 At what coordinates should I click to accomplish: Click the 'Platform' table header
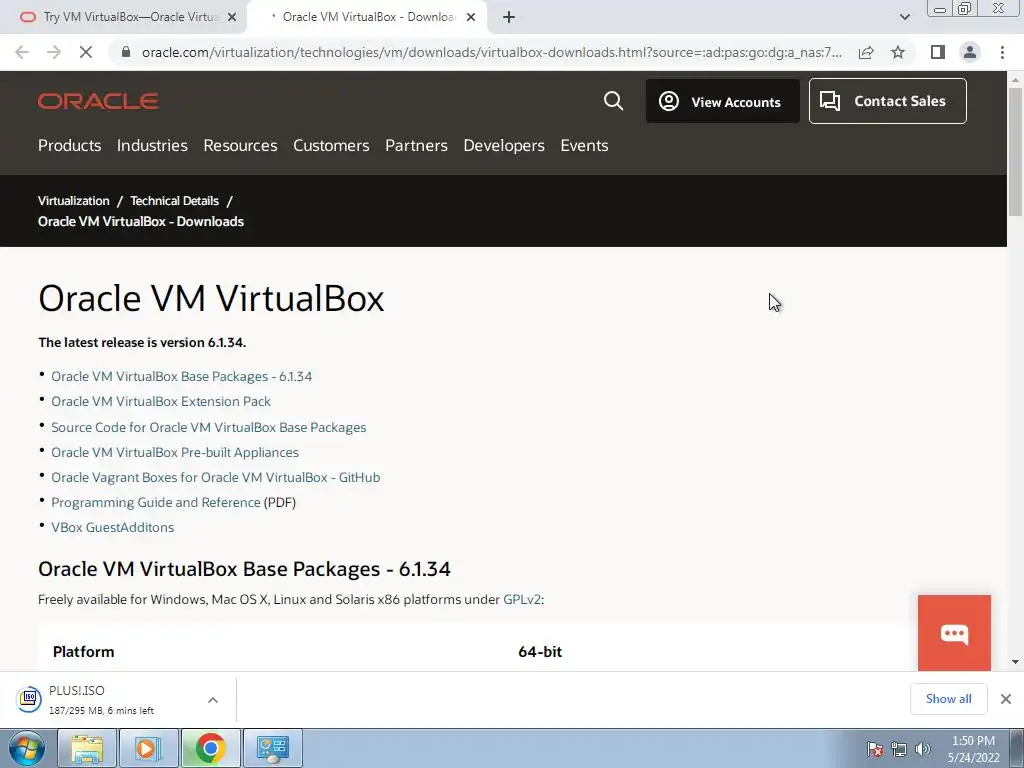point(84,652)
